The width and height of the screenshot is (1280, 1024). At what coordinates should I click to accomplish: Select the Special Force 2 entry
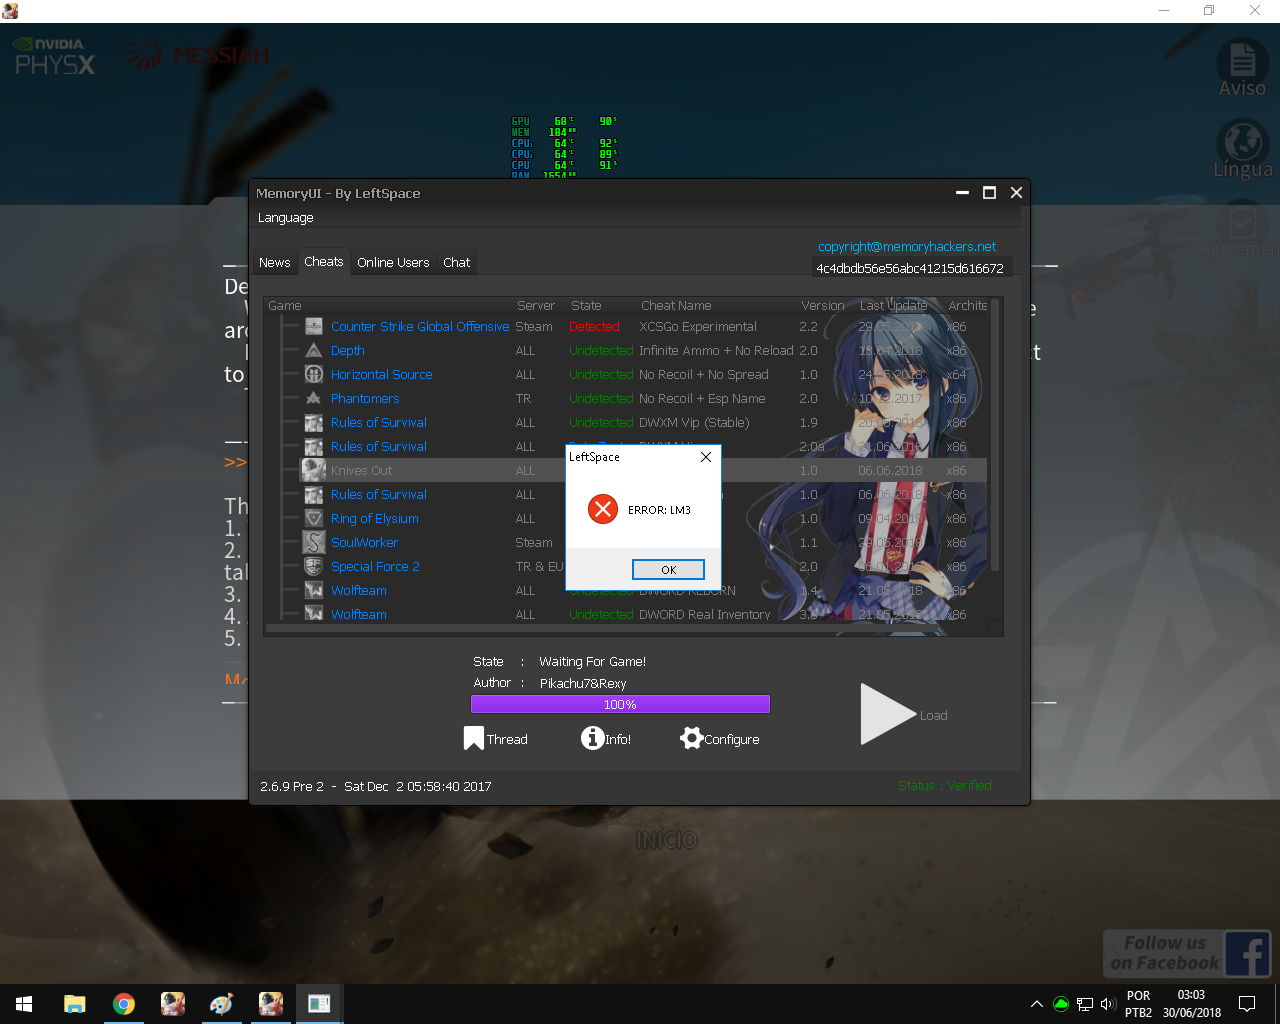click(x=375, y=567)
